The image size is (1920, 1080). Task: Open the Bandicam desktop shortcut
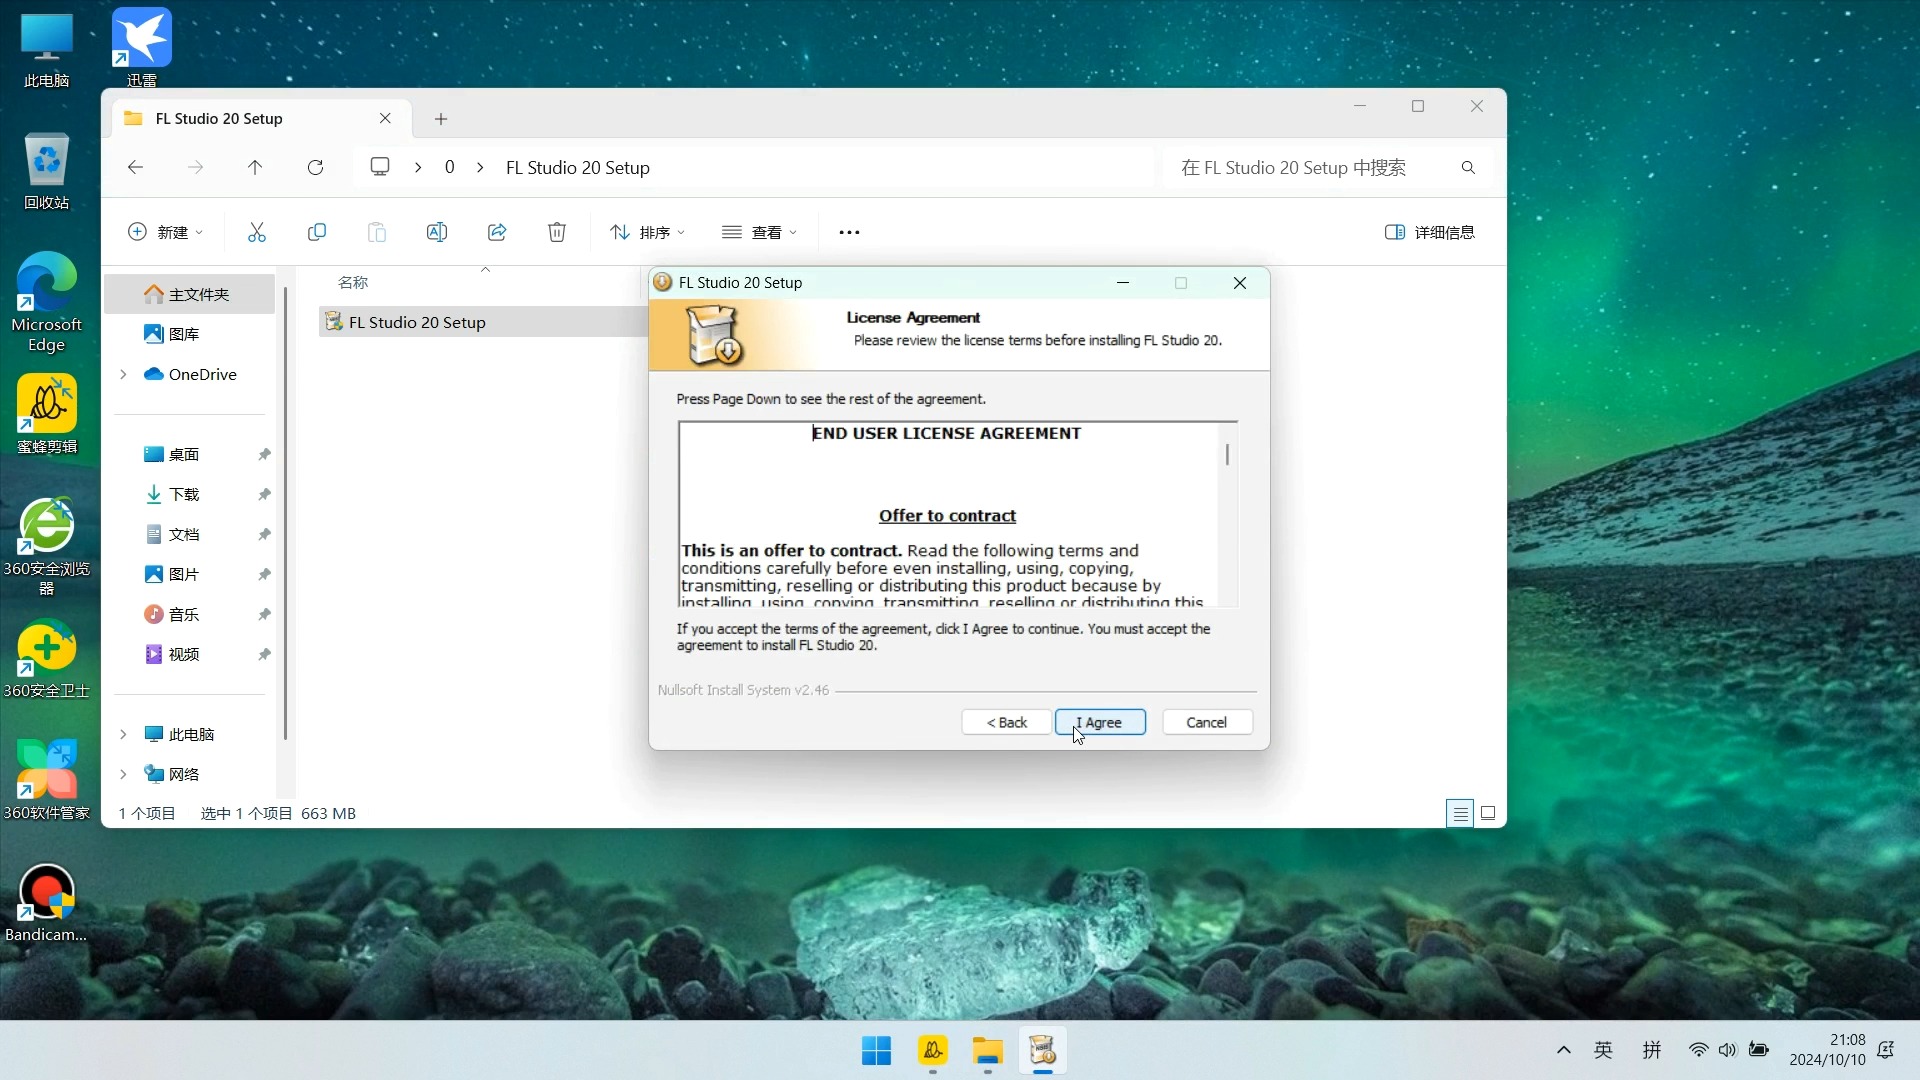coord(46,903)
